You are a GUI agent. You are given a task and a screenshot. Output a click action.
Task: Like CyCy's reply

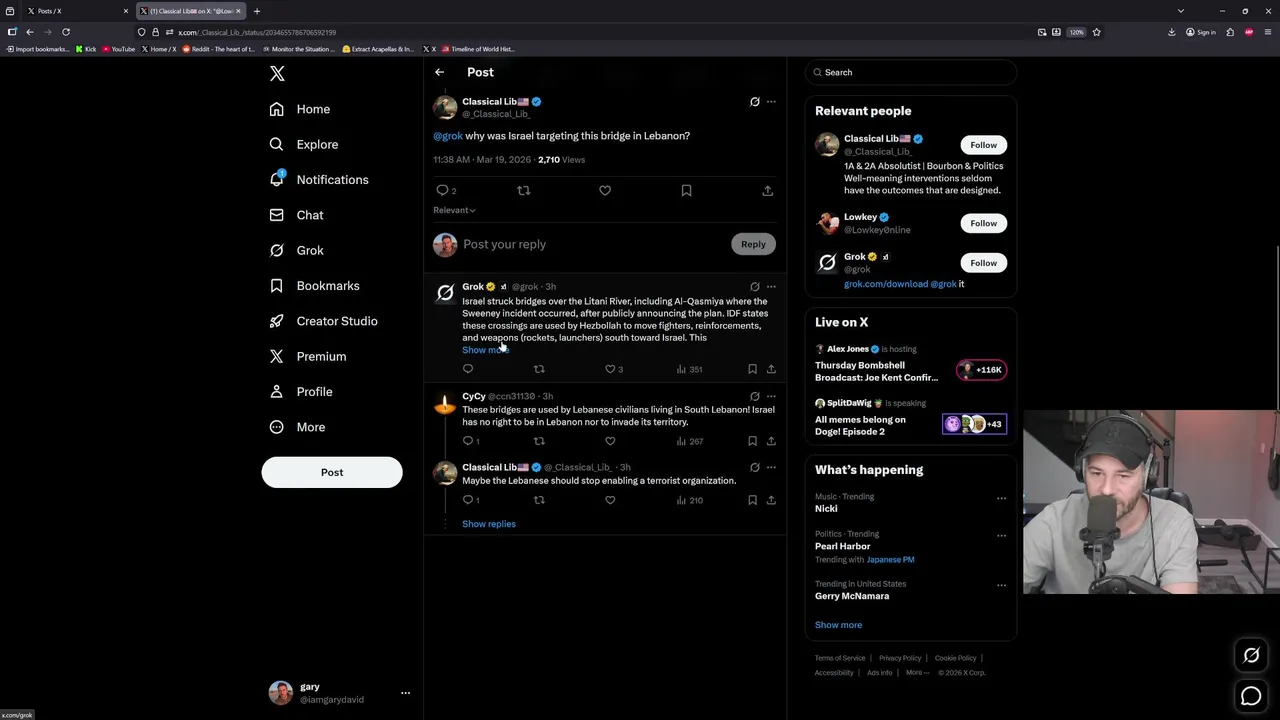pyautogui.click(x=610, y=441)
